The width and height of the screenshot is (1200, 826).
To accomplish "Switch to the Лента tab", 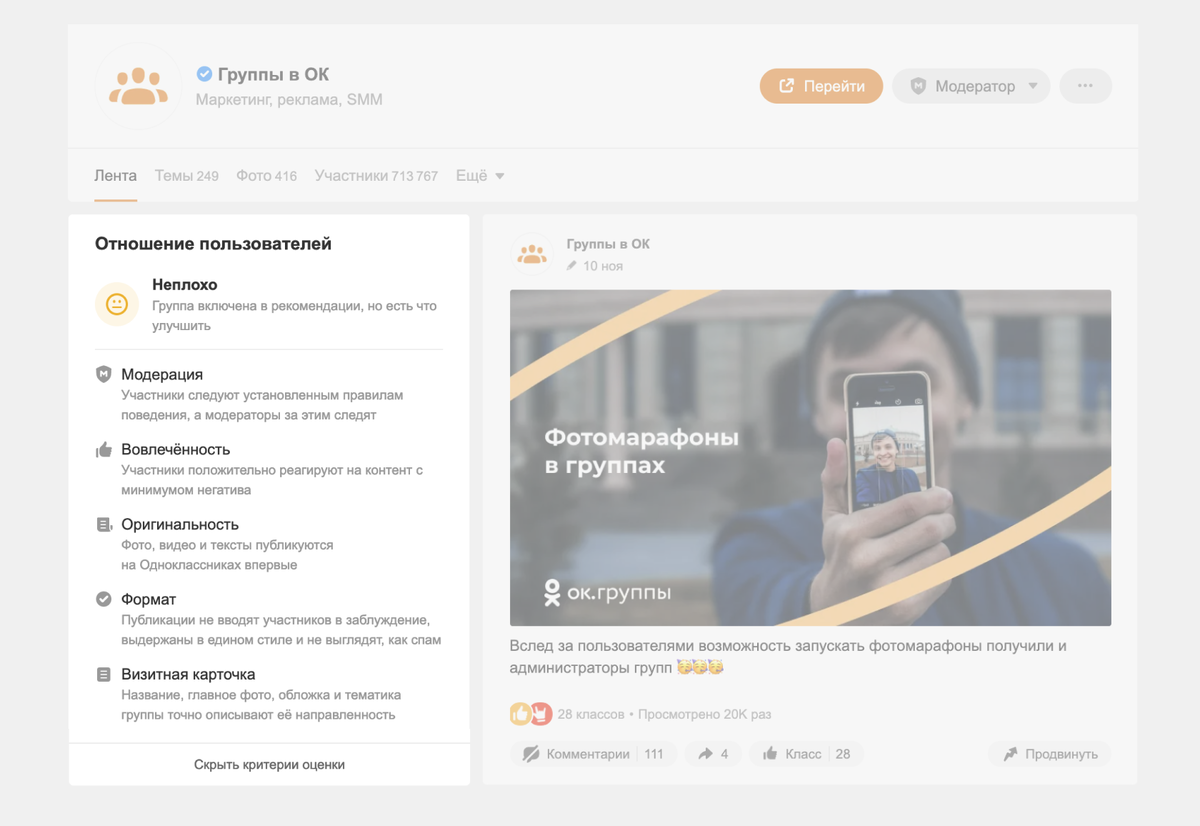I will coord(116,176).
